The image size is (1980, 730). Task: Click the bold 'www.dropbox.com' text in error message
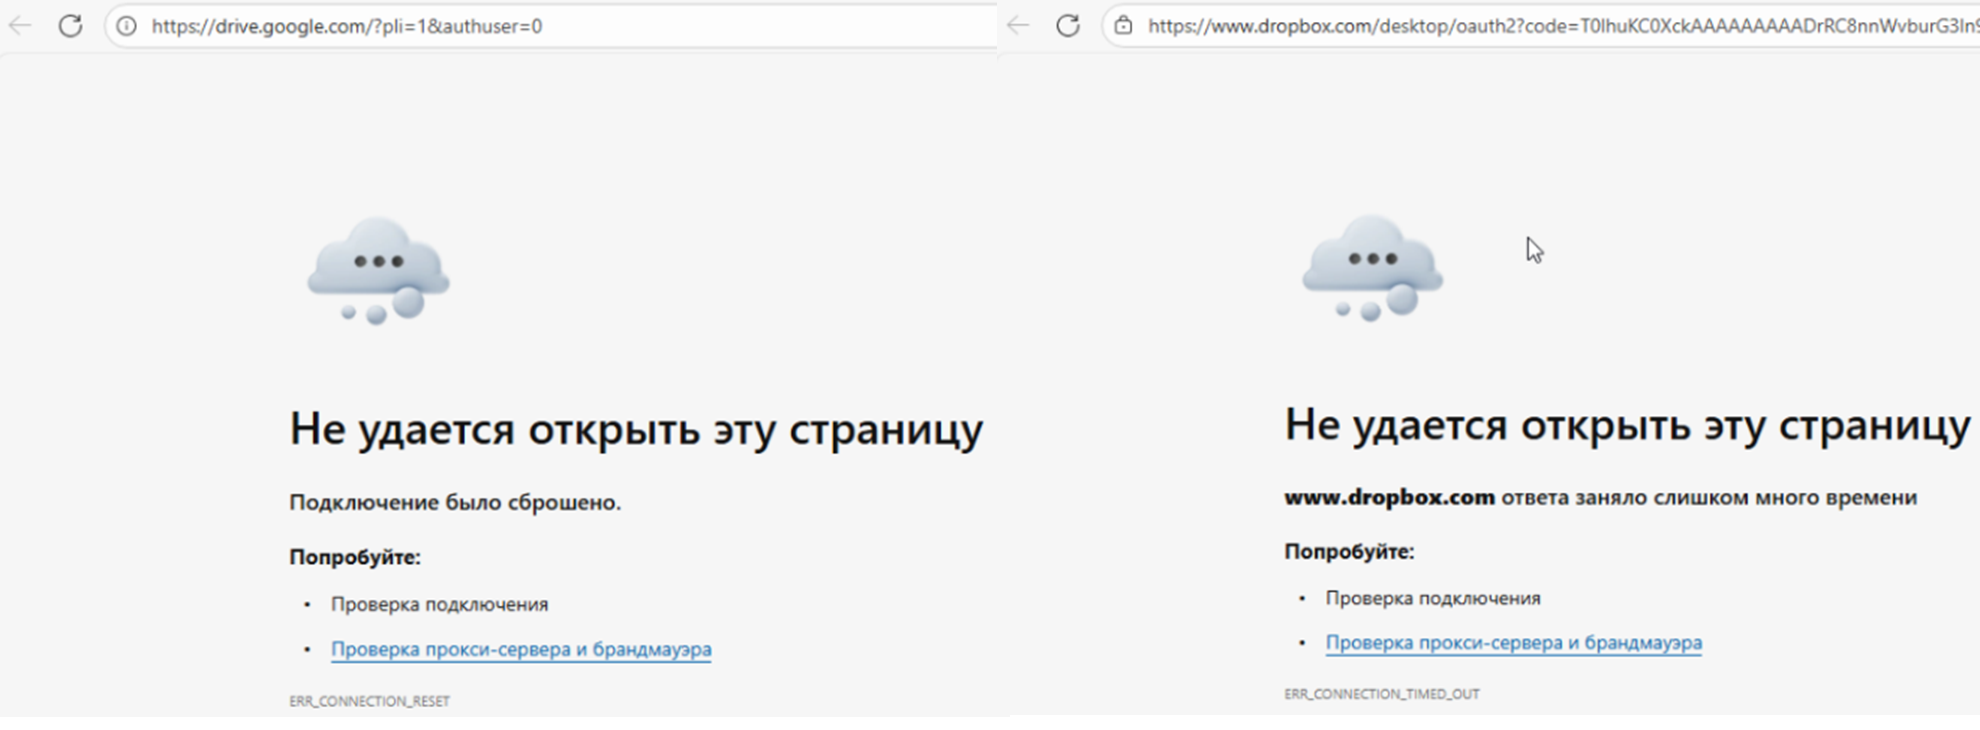coord(1390,497)
